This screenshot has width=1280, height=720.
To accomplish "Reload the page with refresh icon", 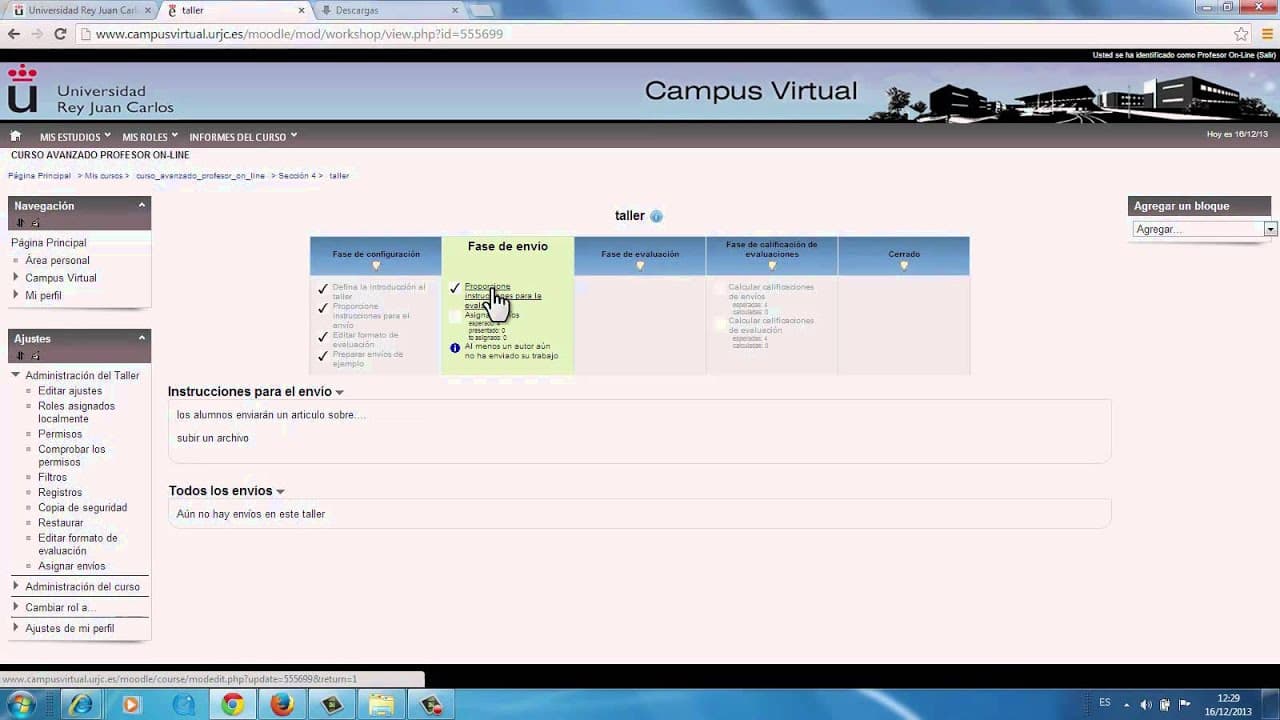I will coord(60,34).
